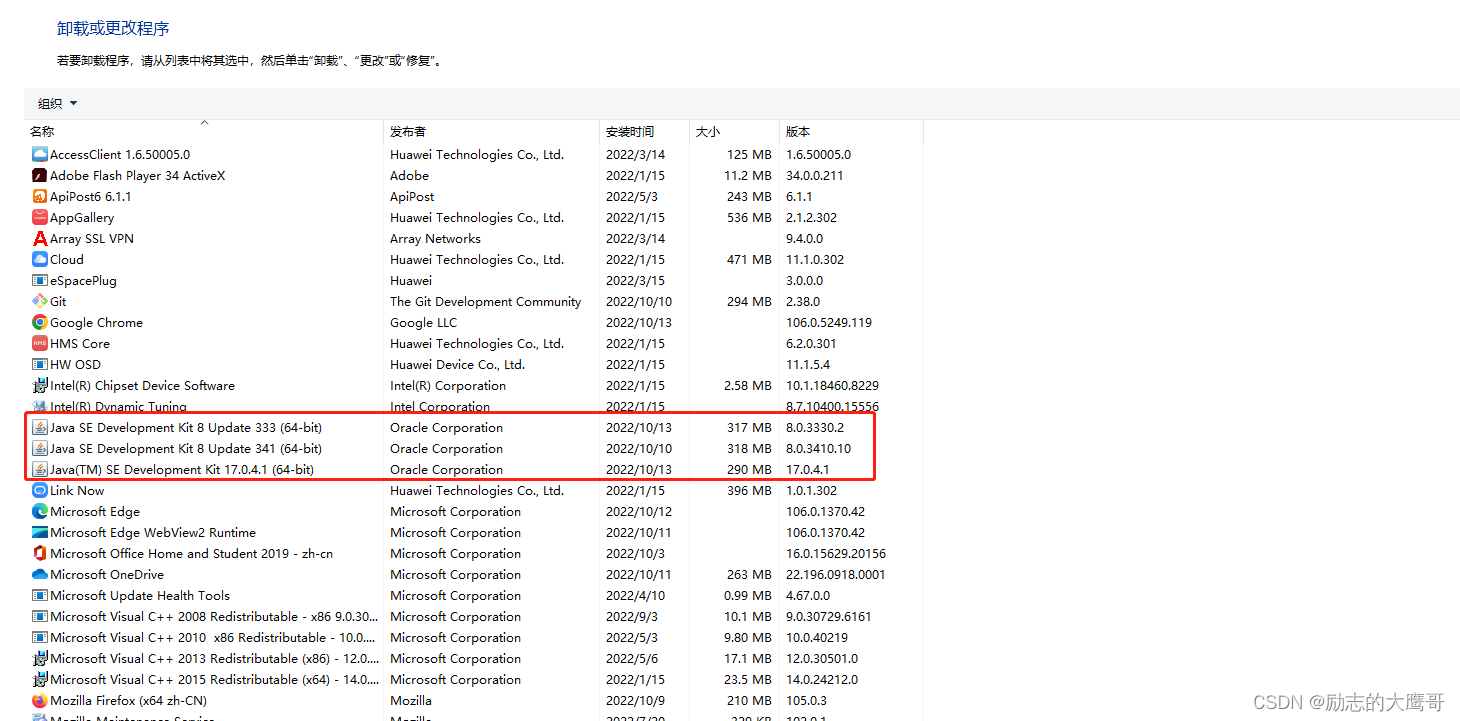Screen dimensions: 1460x721
Task: Click version '2.38.0' of Git
Action: (x=803, y=301)
